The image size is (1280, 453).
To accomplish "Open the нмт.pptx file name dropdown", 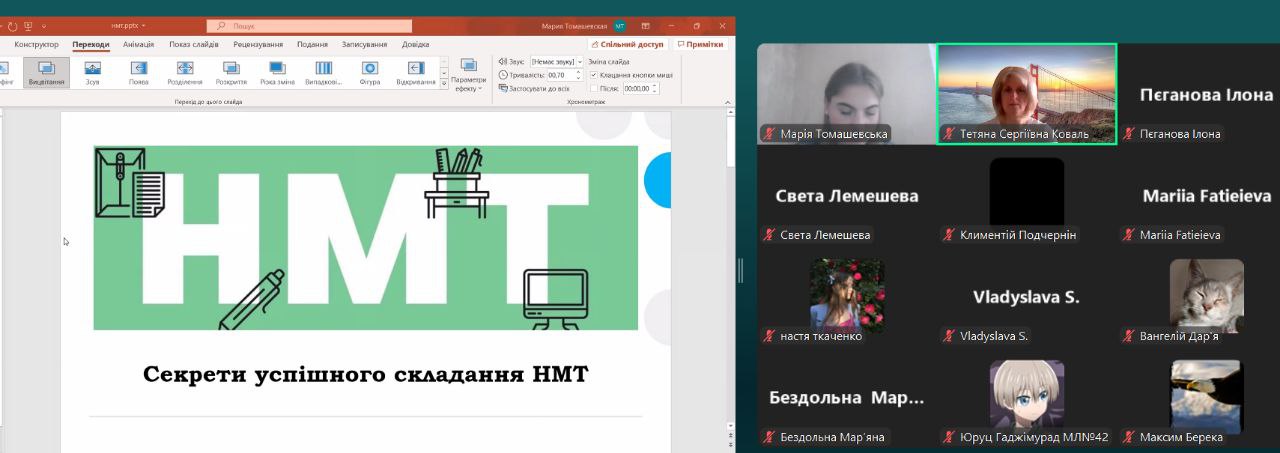I will [127, 25].
